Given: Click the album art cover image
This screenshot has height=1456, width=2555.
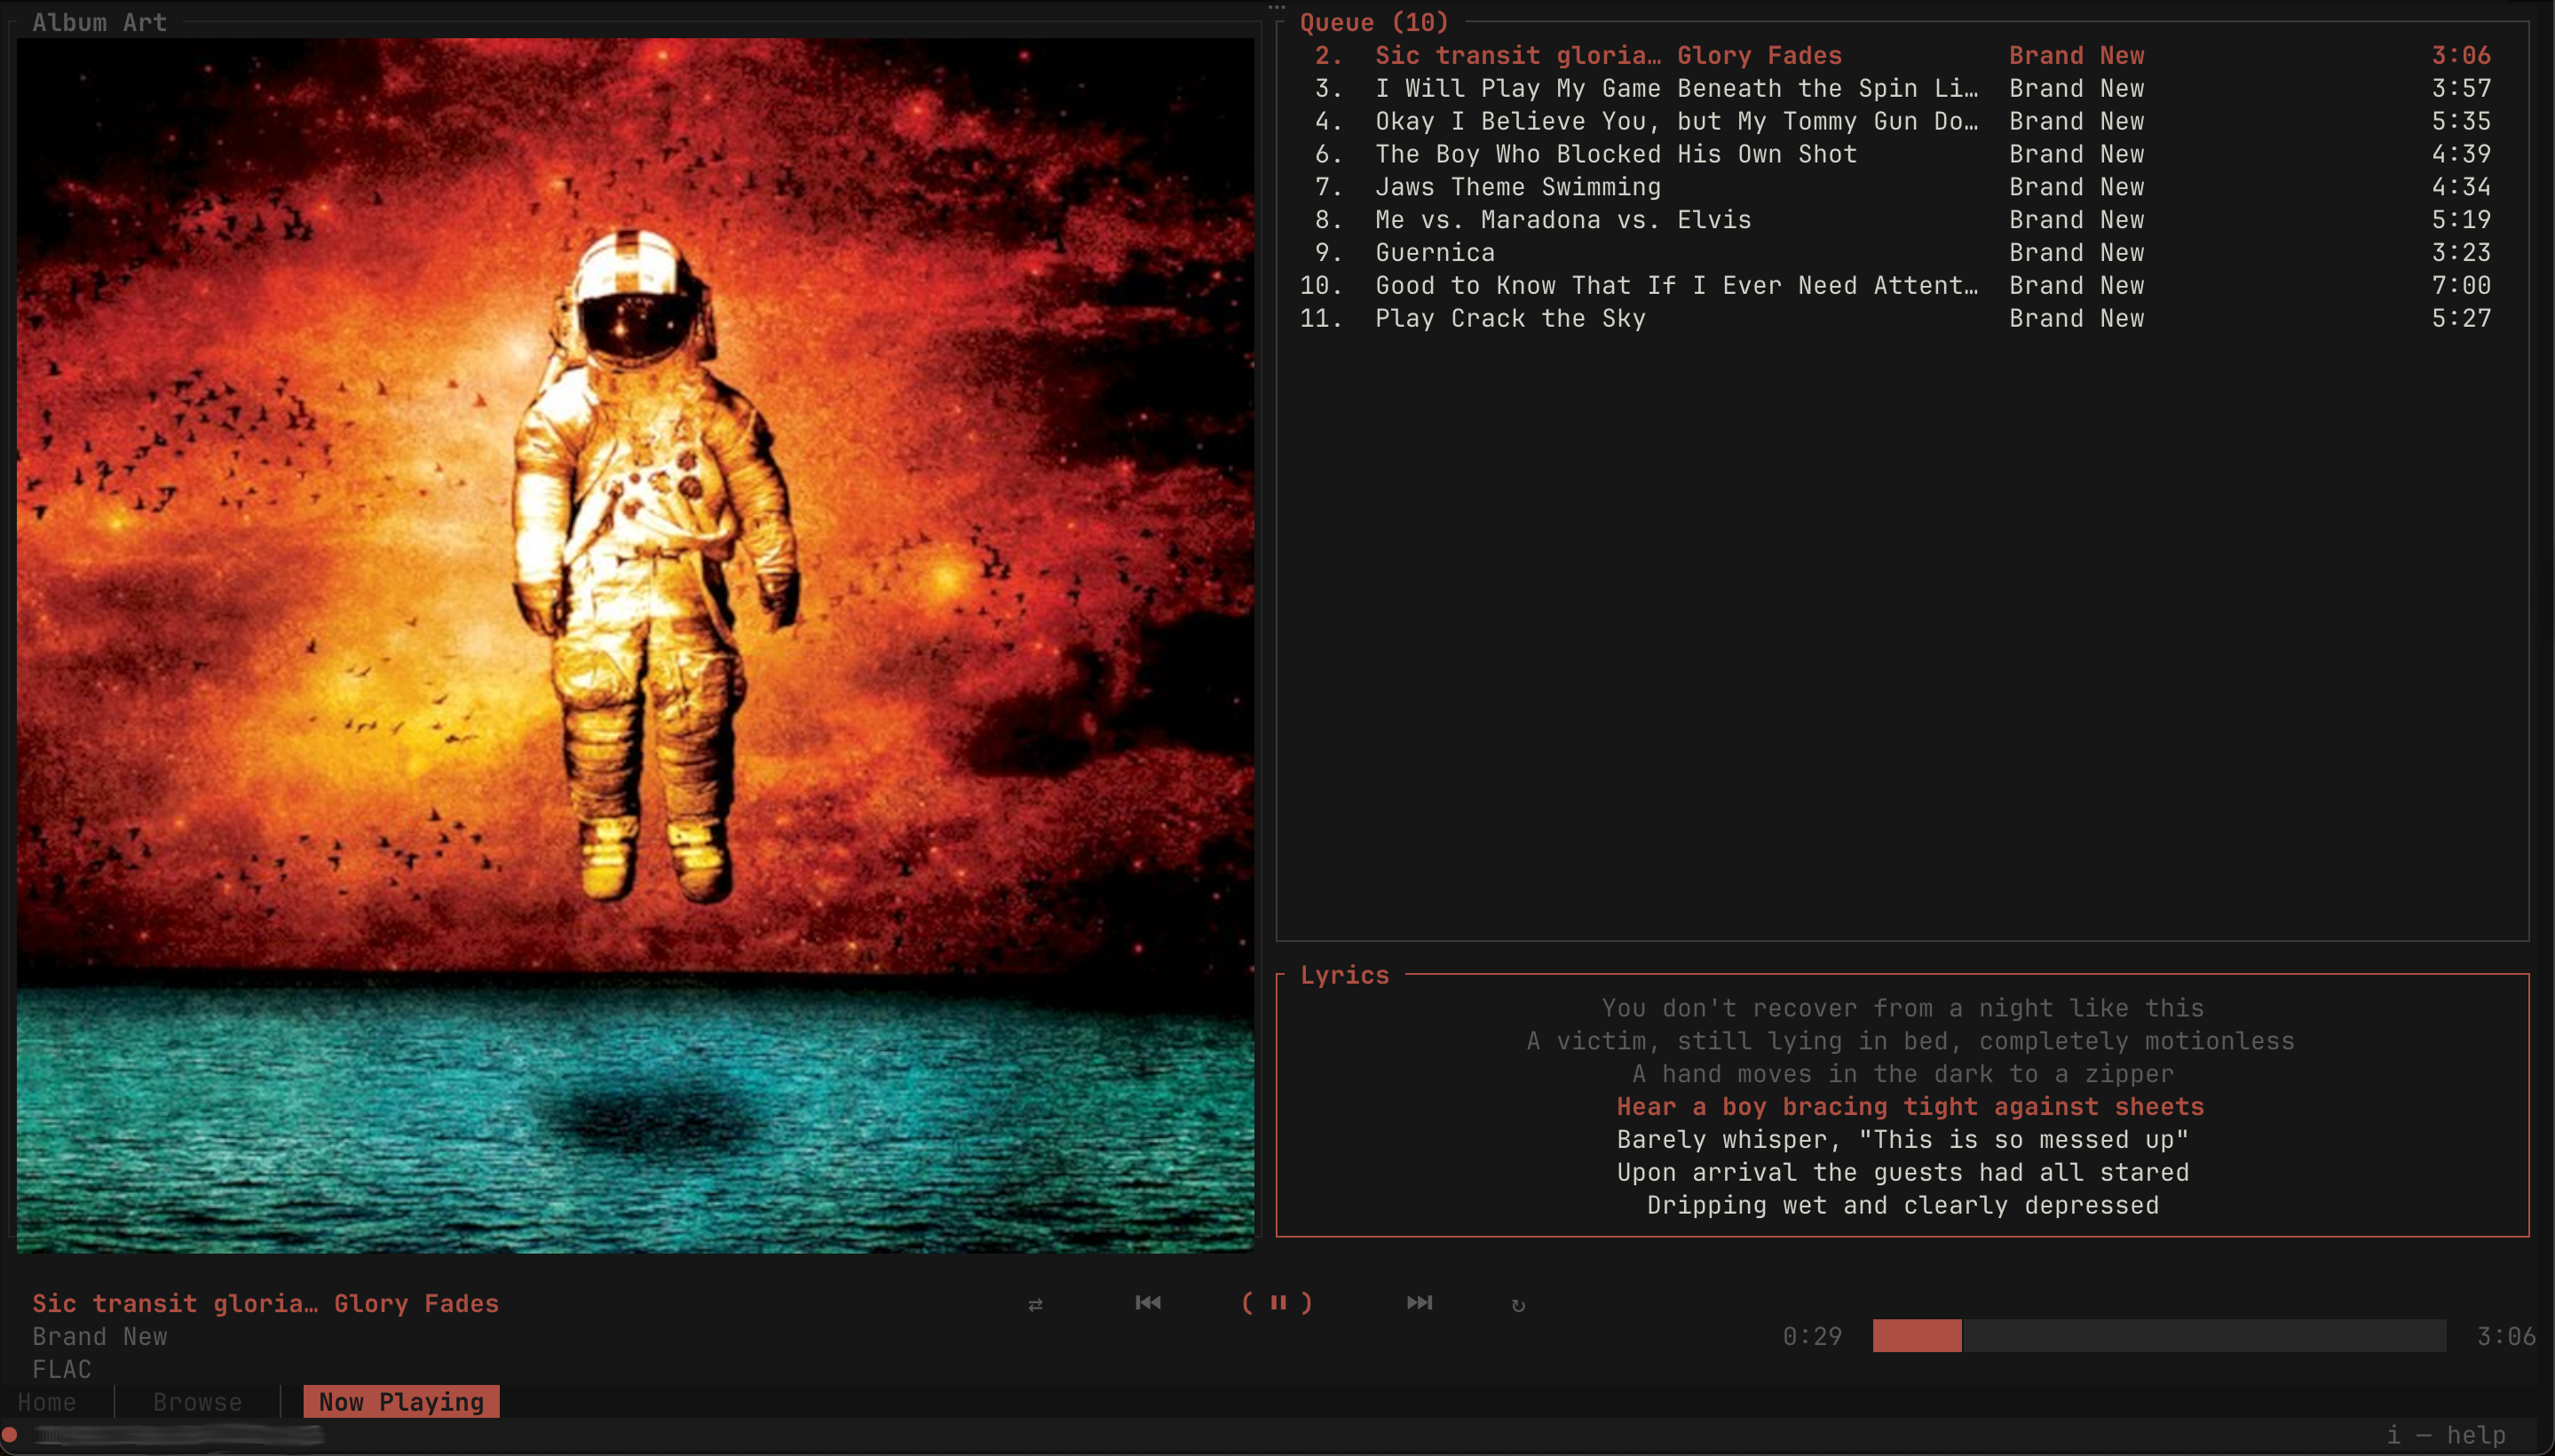Looking at the screenshot, I should point(636,645).
